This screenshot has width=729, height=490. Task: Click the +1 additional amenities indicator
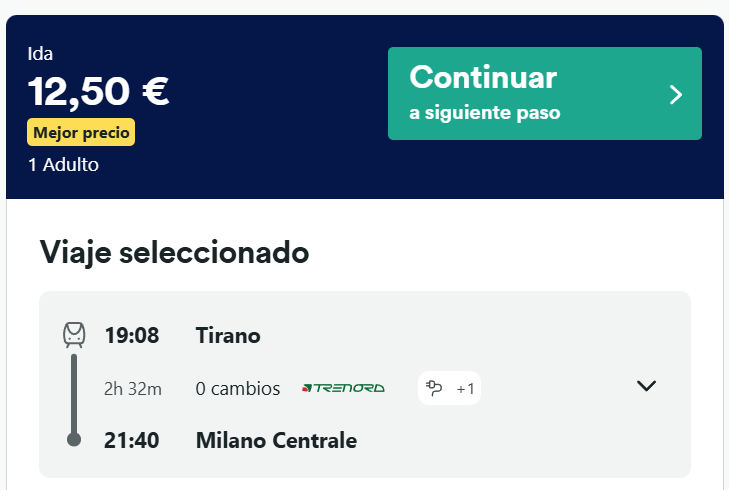tap(465, 389)
